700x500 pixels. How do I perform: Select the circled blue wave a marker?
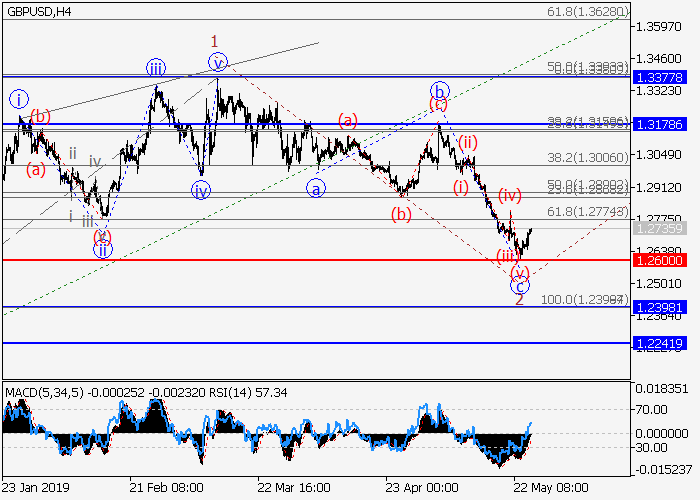[x=314, y=188]
